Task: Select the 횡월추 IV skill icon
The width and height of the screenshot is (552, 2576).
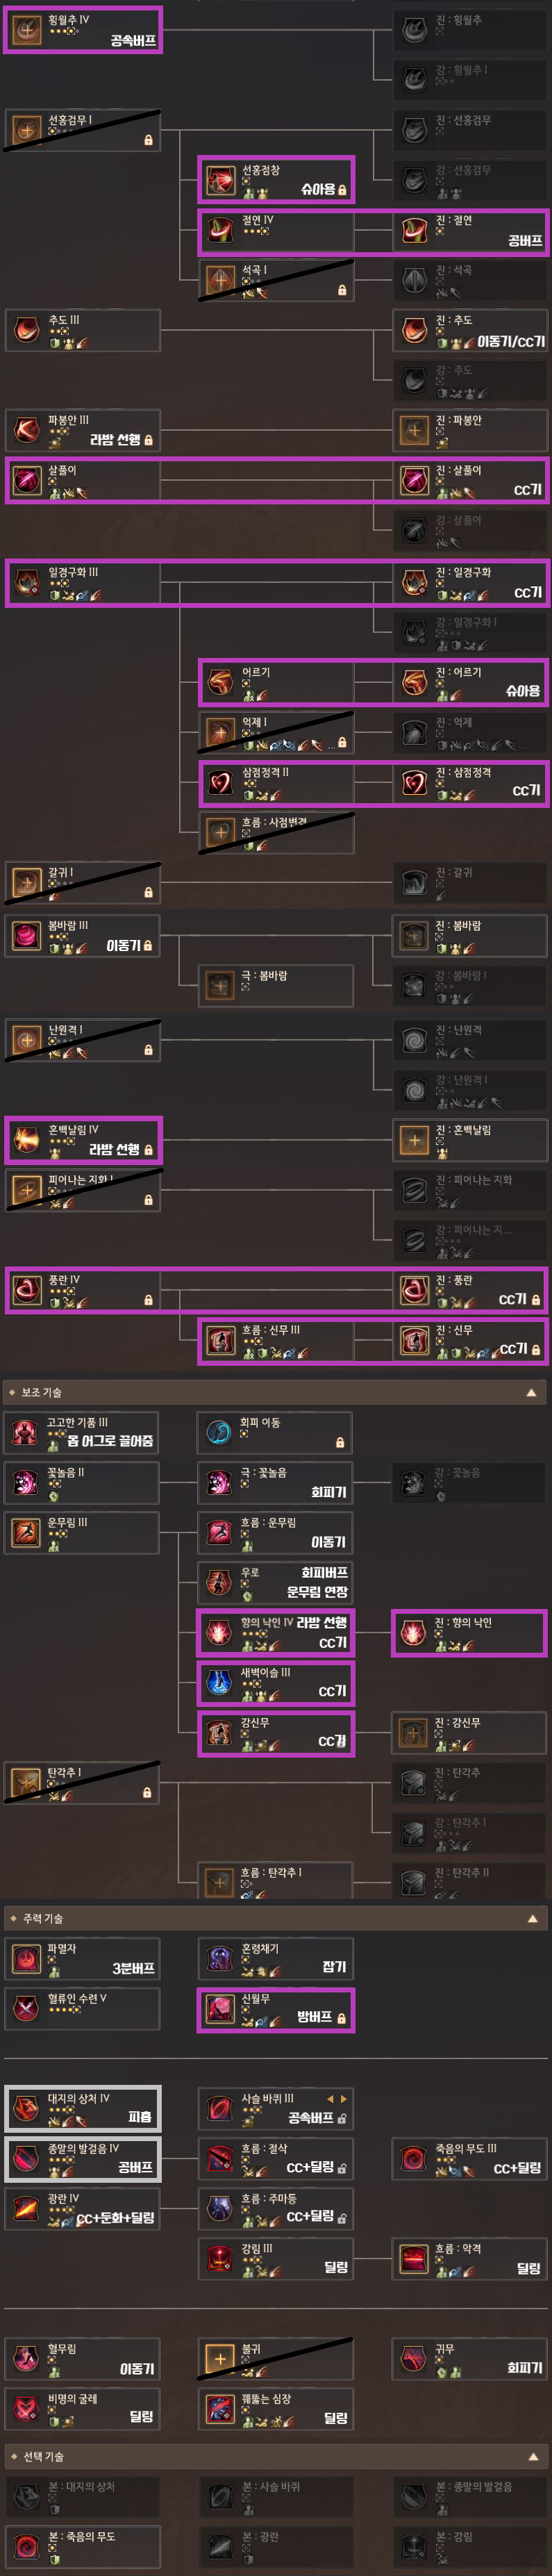Action: [x=26, y=30]
